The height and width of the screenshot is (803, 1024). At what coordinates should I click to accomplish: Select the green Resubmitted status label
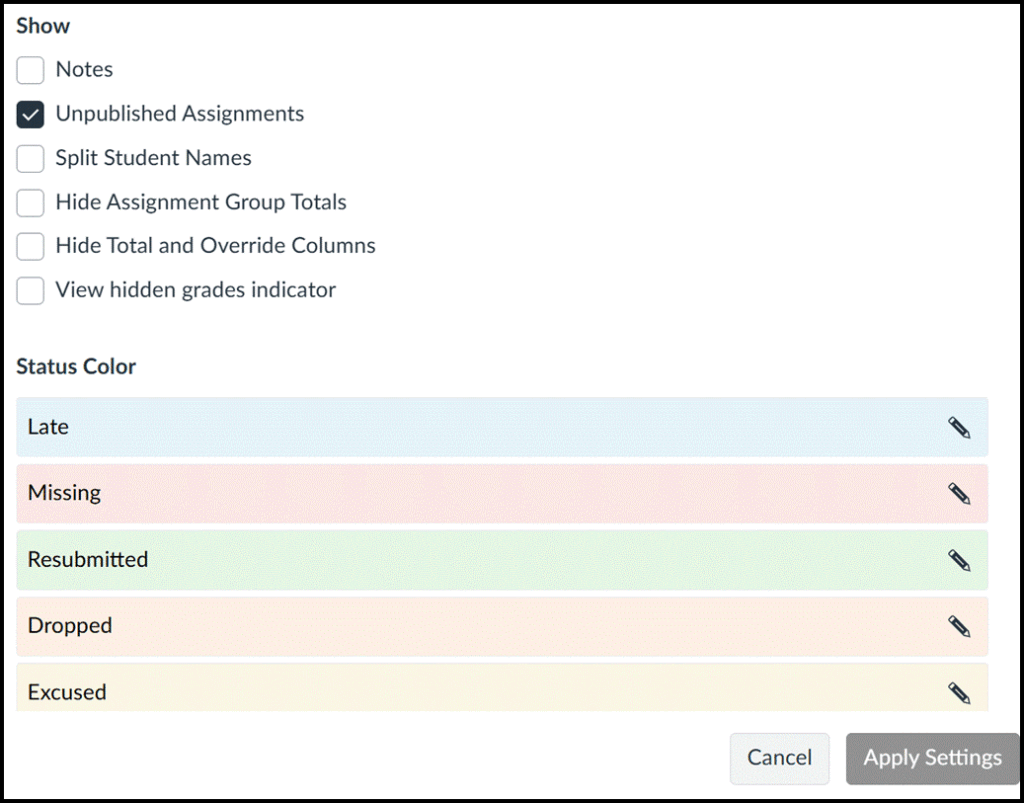coord(88,559)
